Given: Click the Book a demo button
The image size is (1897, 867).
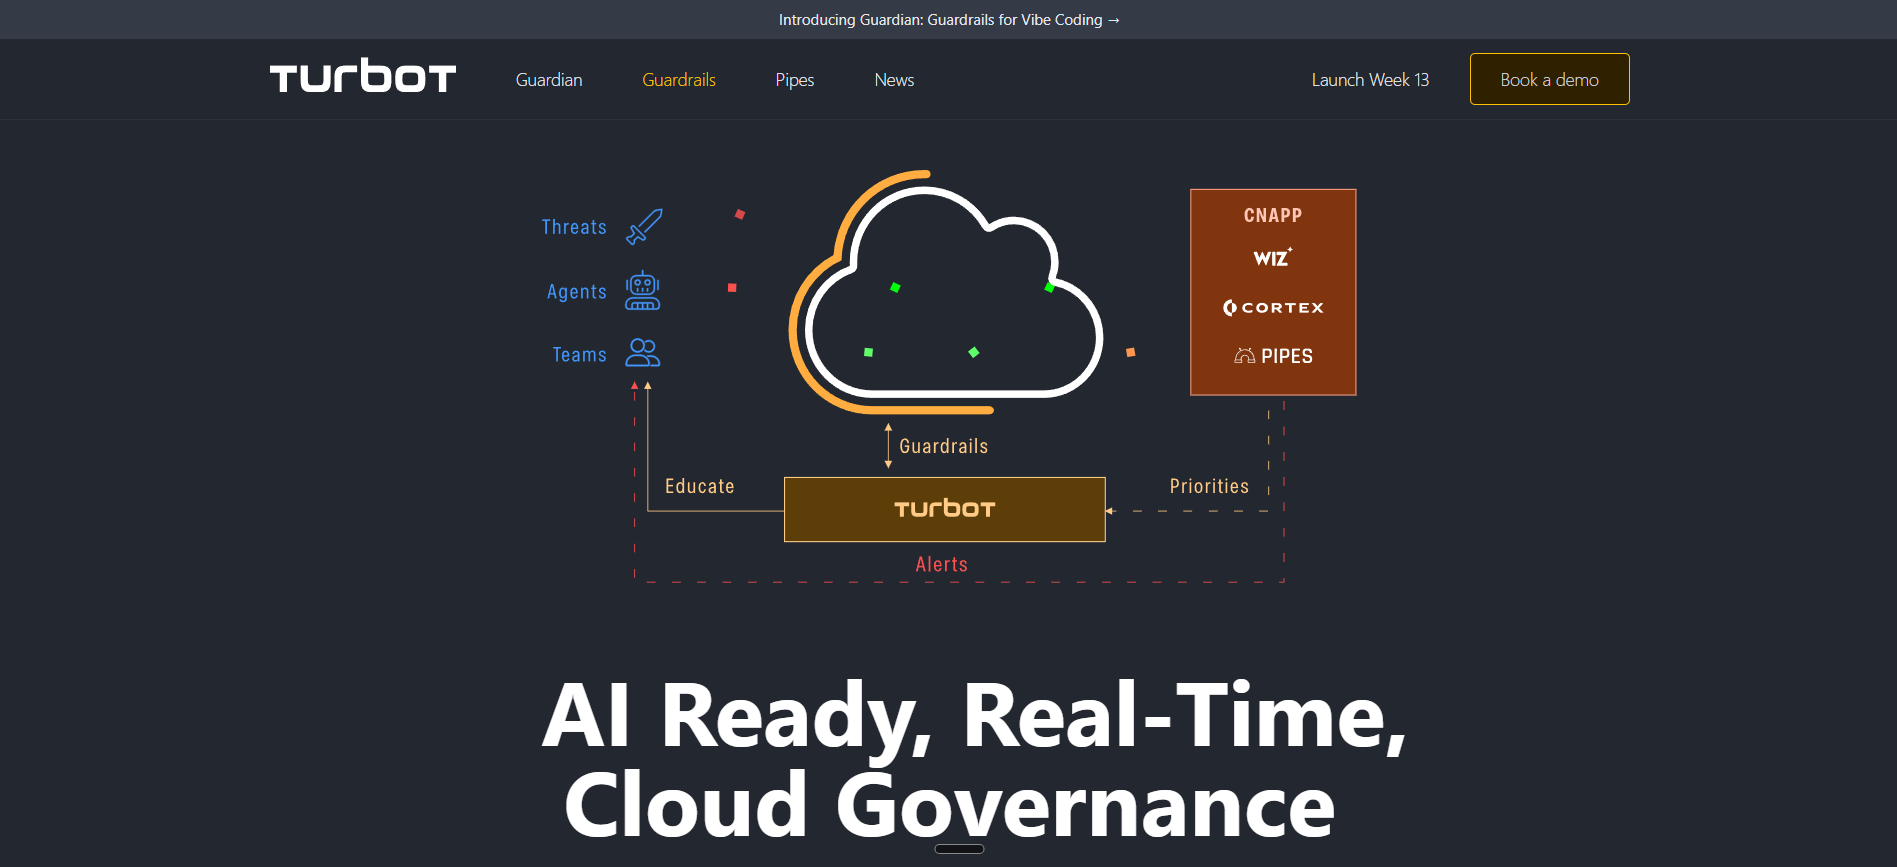Looking at the screenshot, I should (1549, 79).
